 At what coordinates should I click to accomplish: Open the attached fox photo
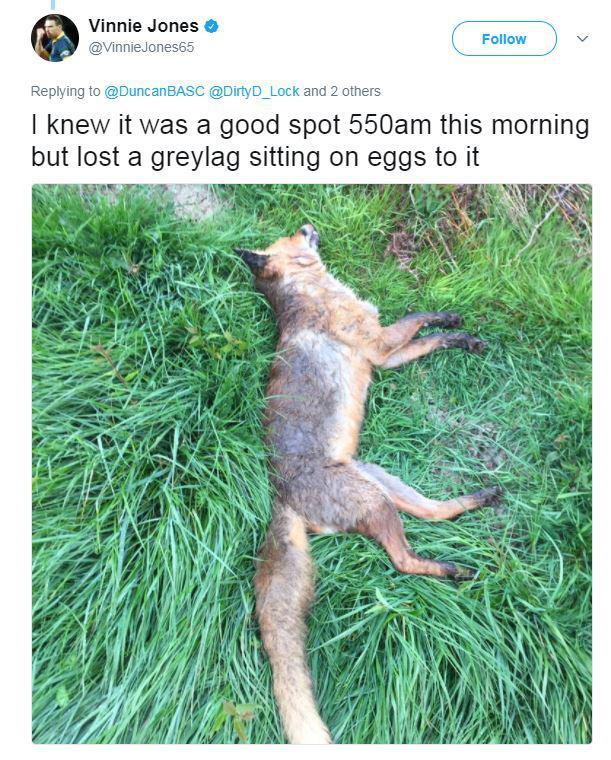click(x=312, y=464)
